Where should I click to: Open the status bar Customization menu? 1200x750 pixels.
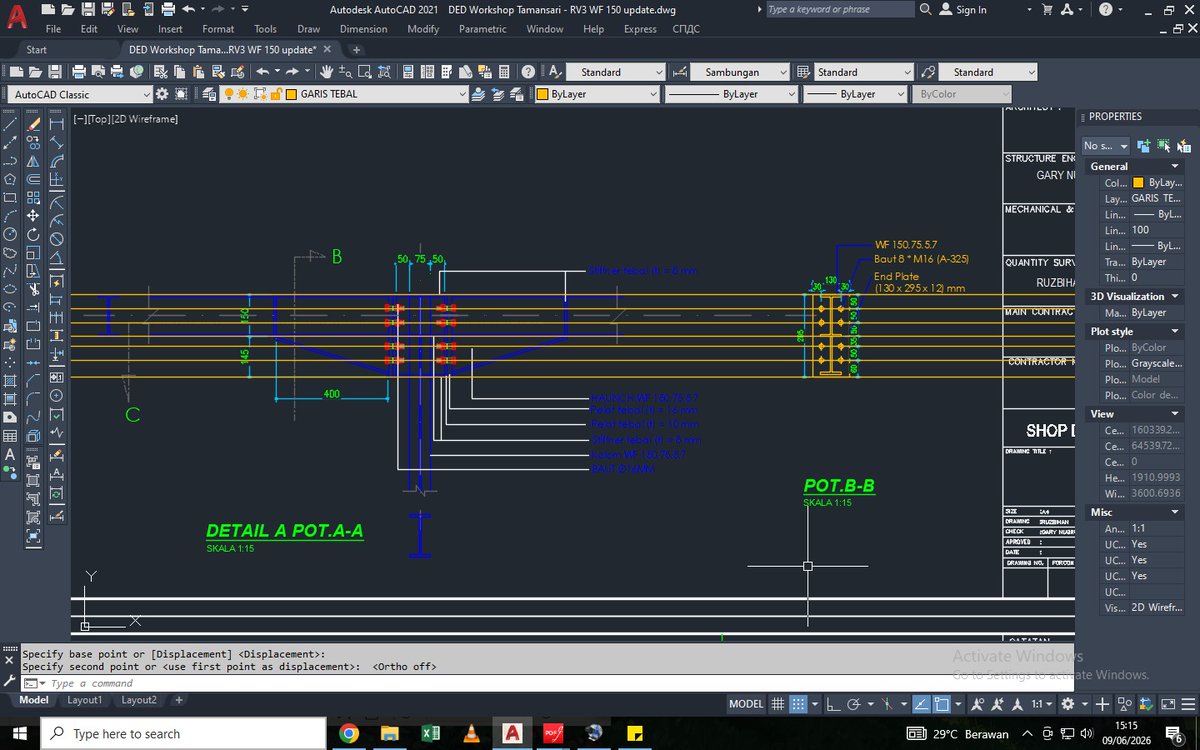(1188, 704)
